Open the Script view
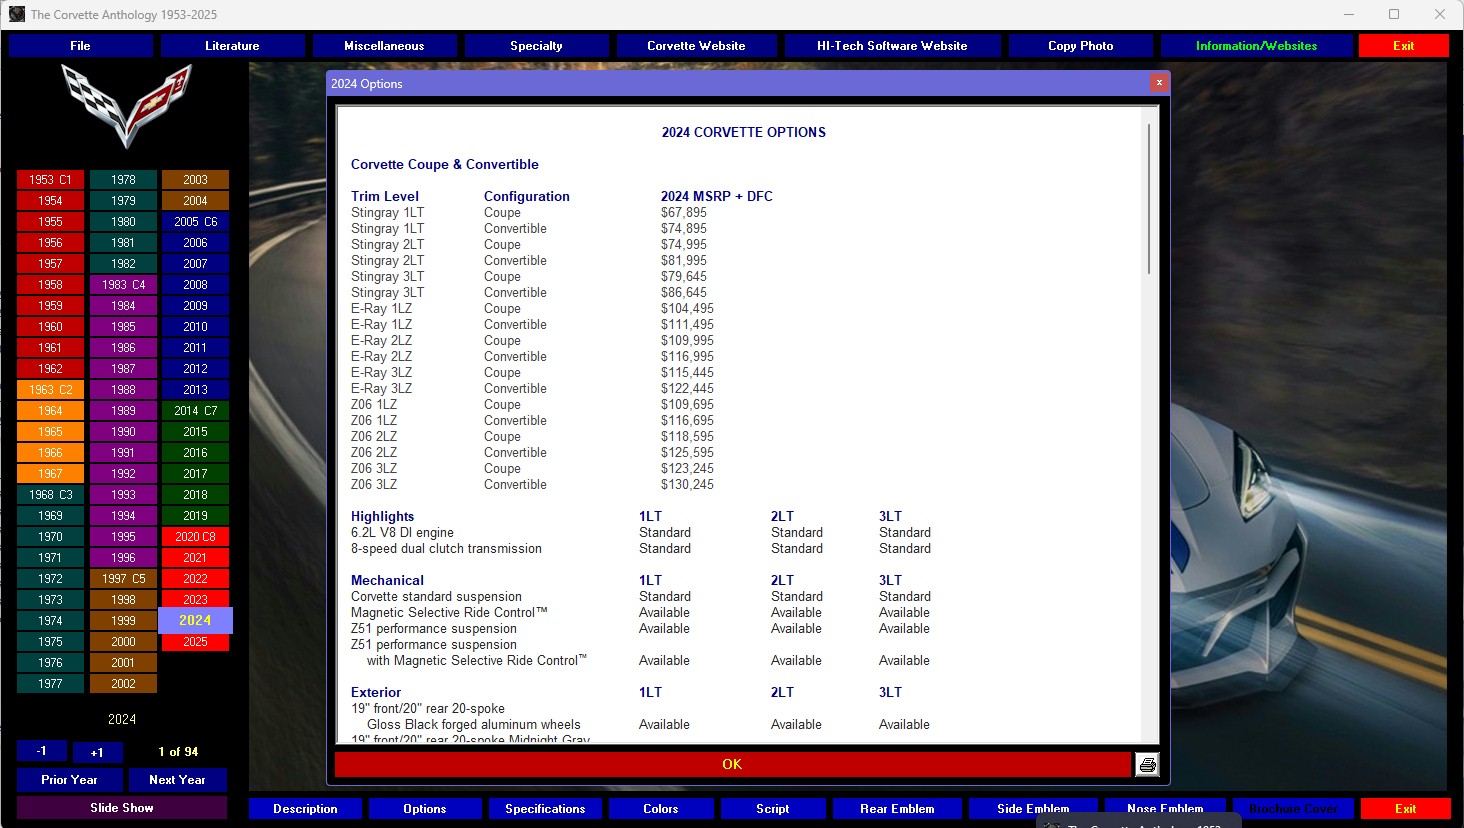This screenshot has width=1464, height=828. tap(773, 809)
